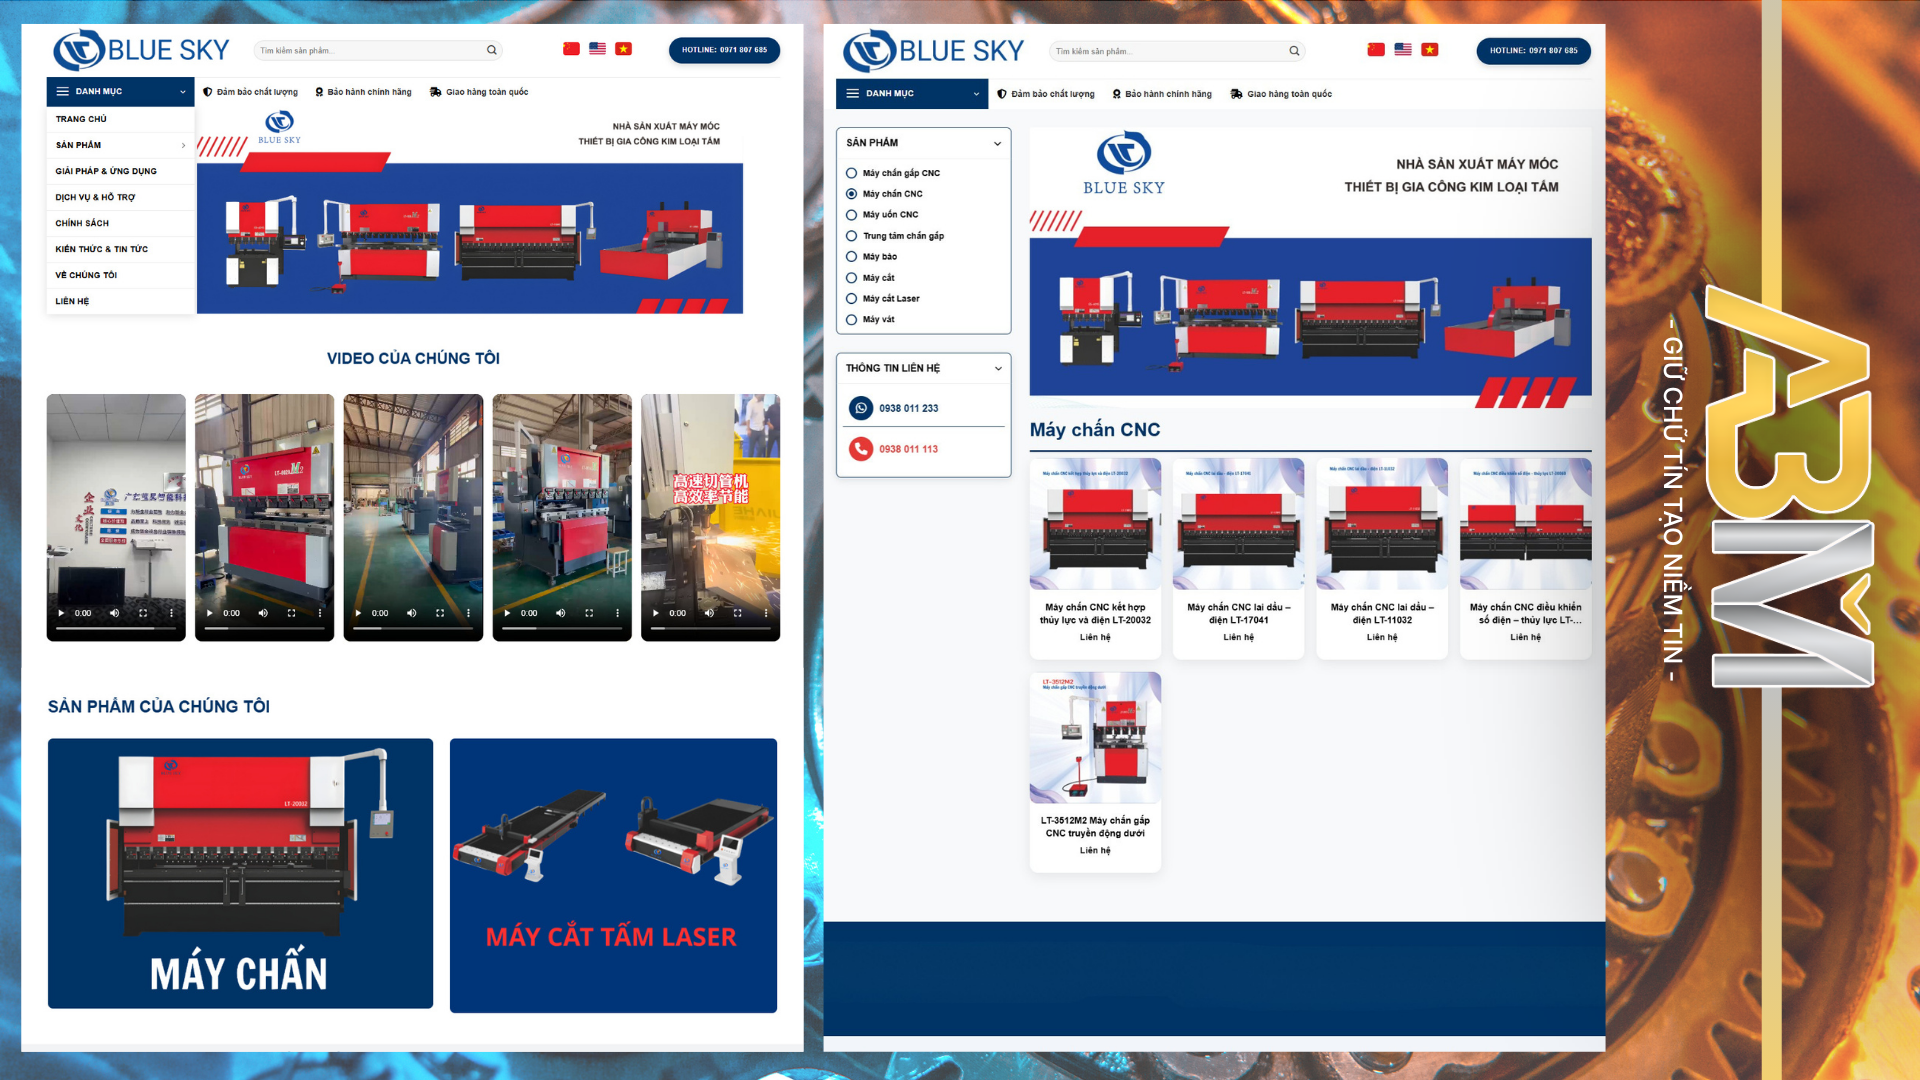The height and width of the screenshot is (1080, 1920).
Task: Click Liên hệ under the LT-20032 product
Action: tap(1095, 637)
